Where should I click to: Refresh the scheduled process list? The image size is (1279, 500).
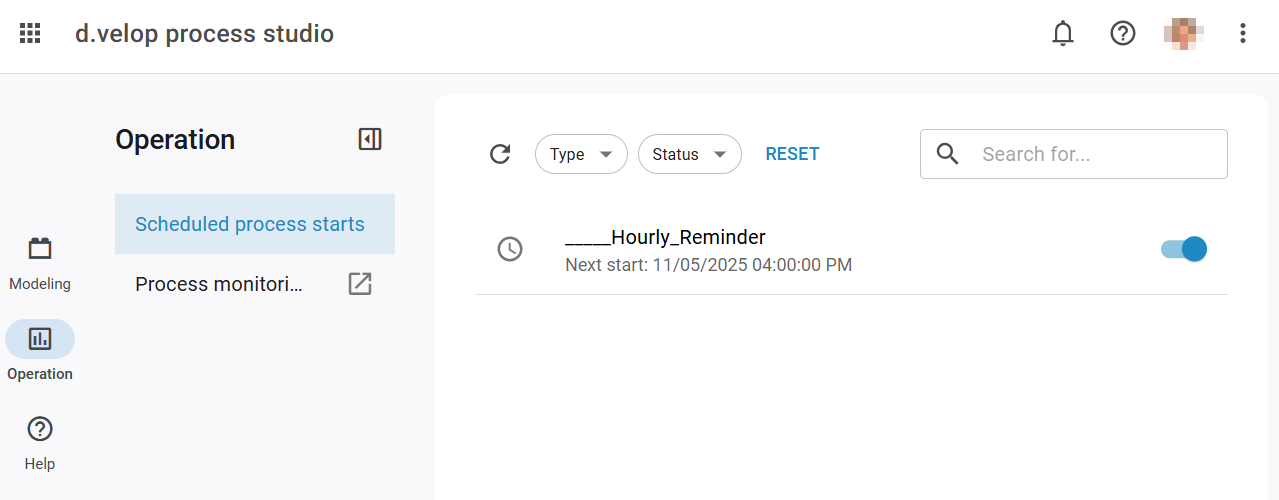[500, 154]
